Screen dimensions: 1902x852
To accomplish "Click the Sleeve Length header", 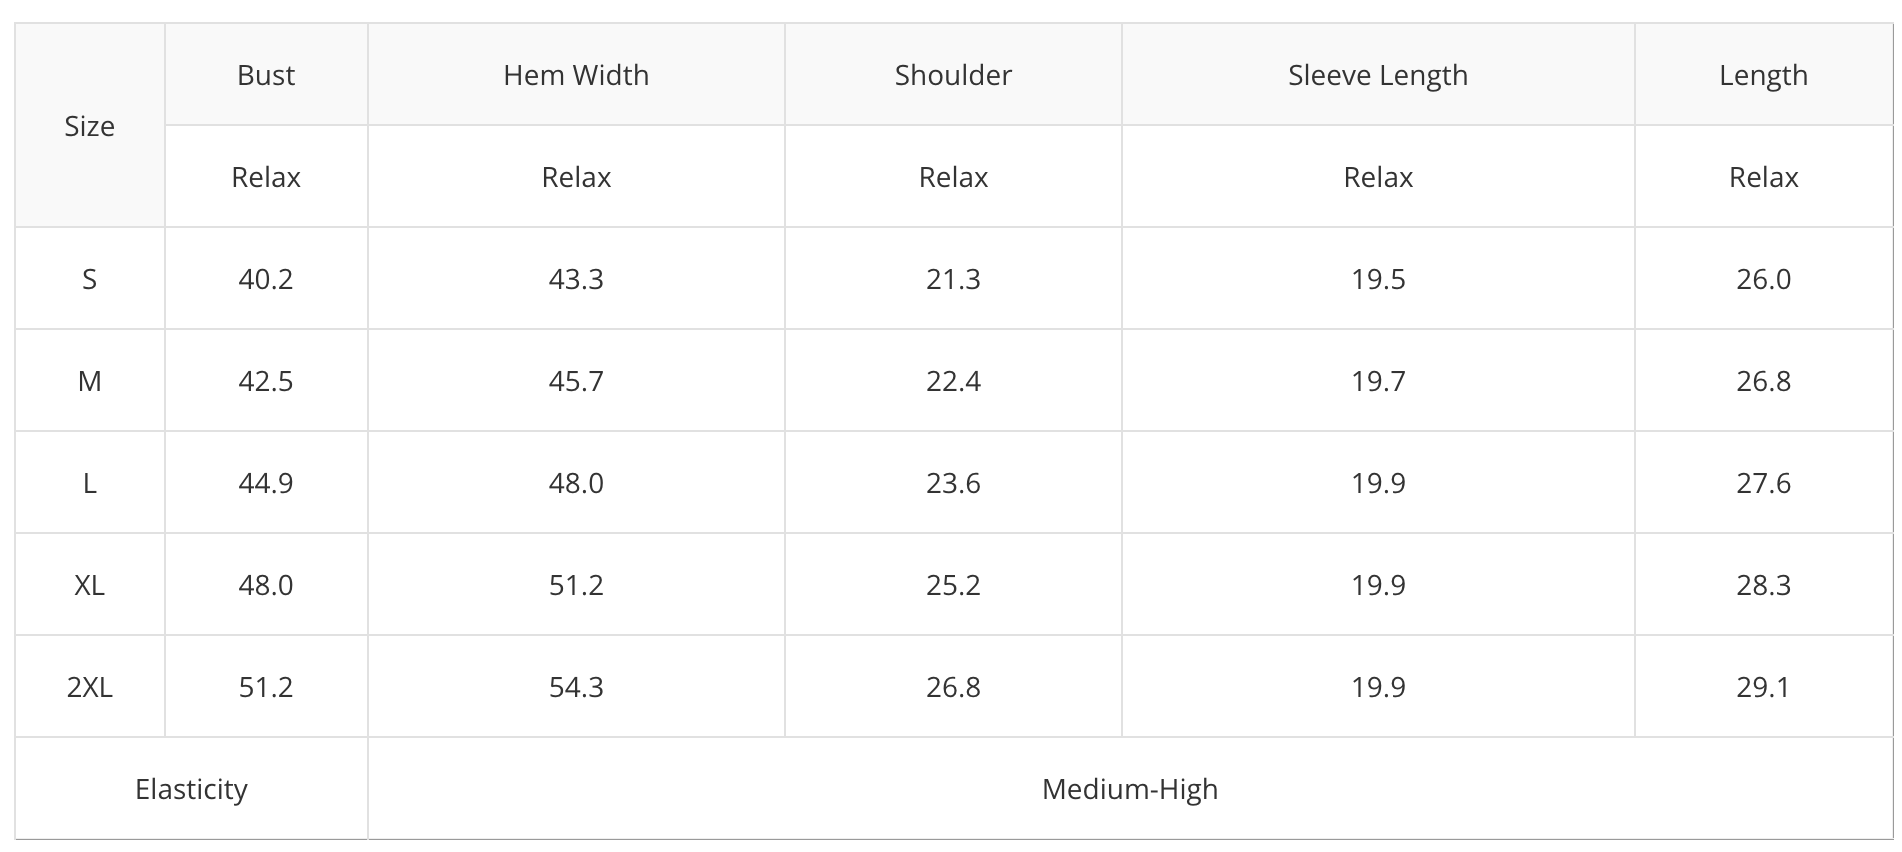I will 1378,75.
